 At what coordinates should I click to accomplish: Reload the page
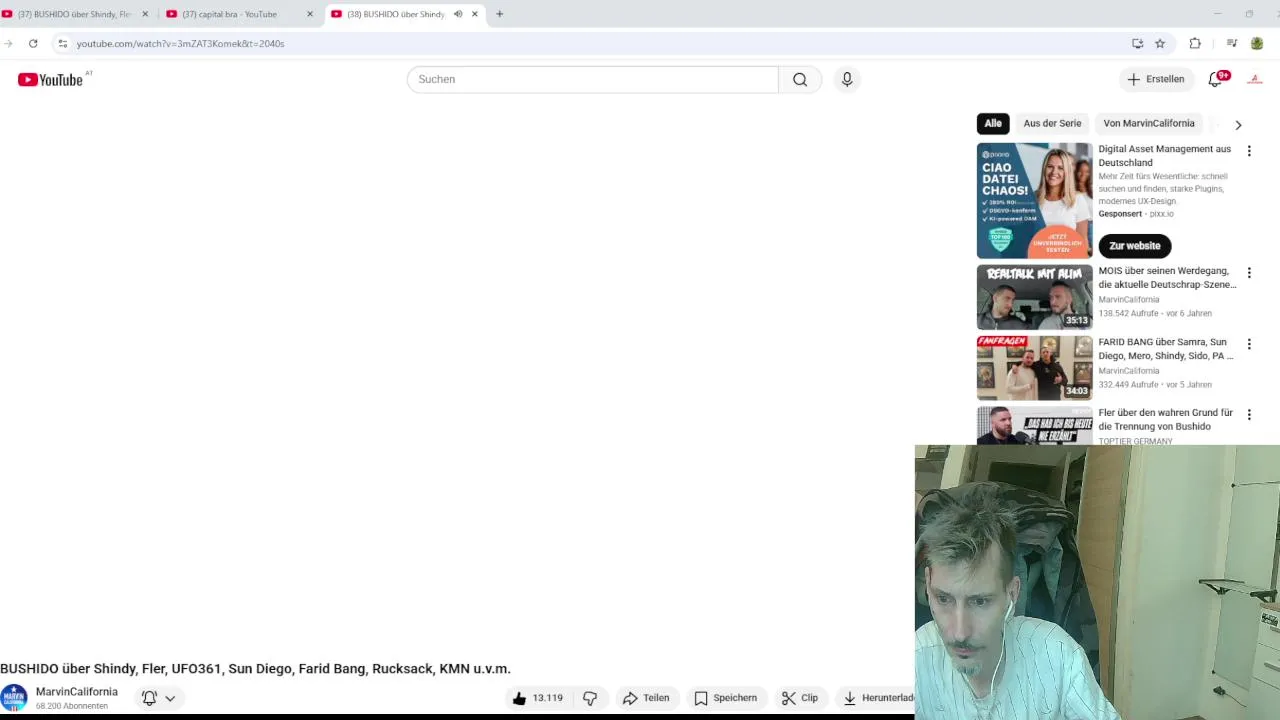[x=33, y=43]
